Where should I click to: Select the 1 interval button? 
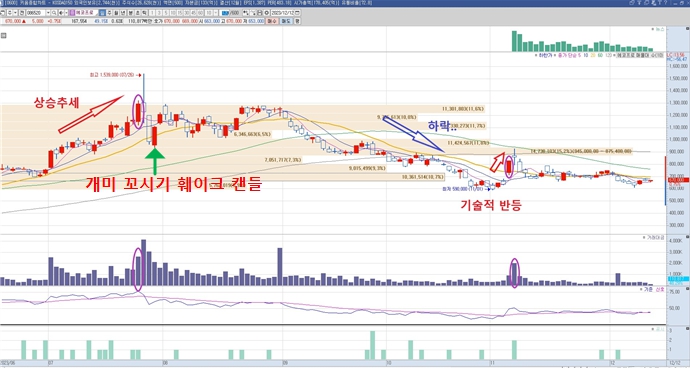click(153, 13)
